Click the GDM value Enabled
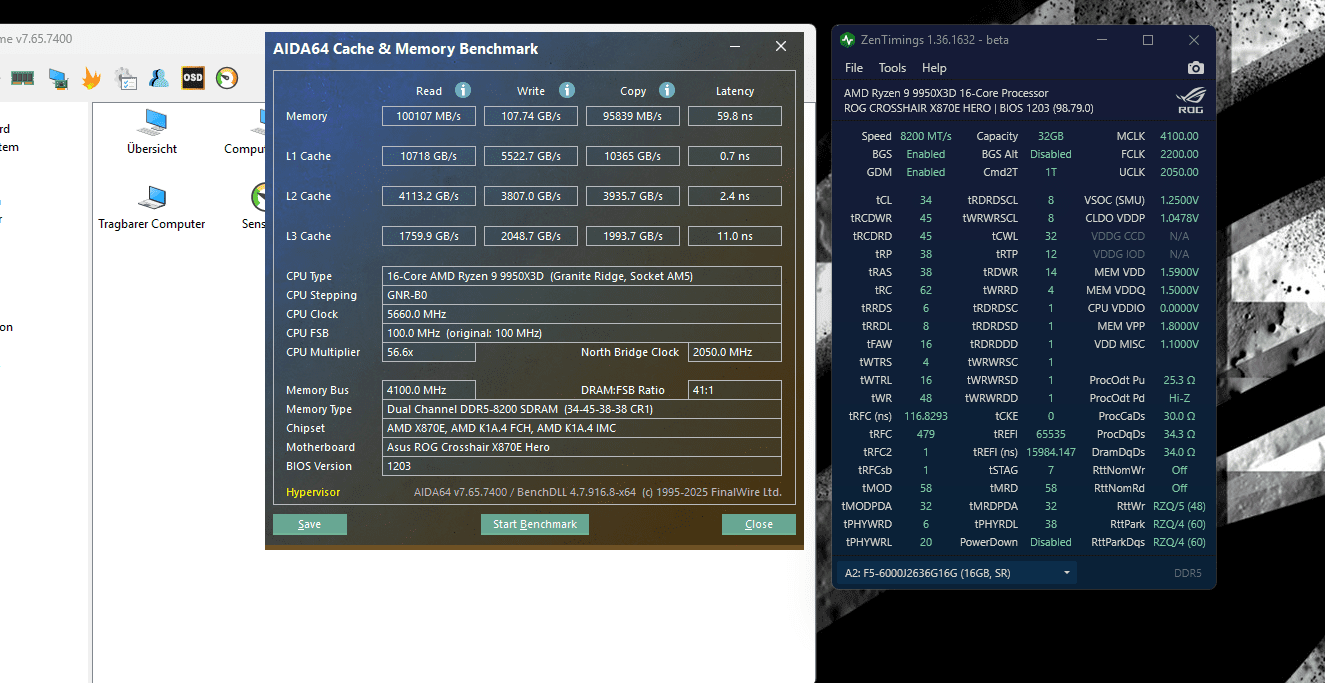Image resolution: width=1325 pixels, height=683 pixels. coord(926,172)
